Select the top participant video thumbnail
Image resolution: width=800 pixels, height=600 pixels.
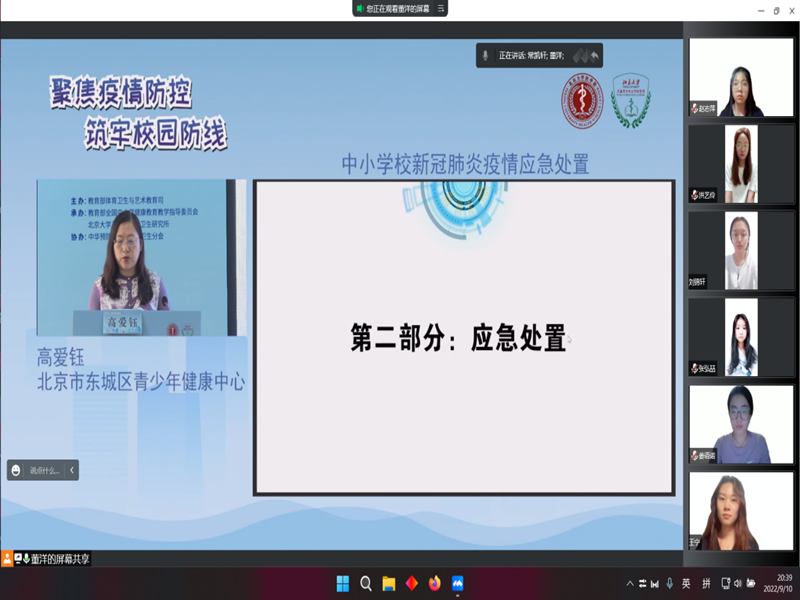(x=740, y=78)
